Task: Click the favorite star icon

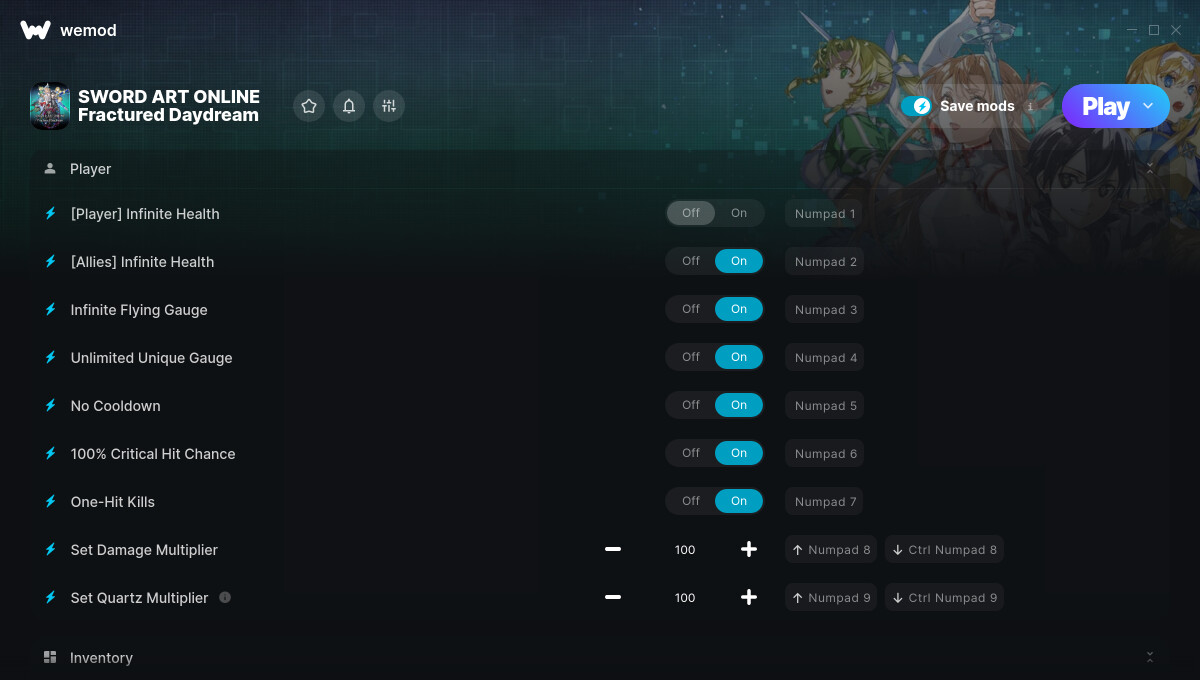Action: point(309,106)
